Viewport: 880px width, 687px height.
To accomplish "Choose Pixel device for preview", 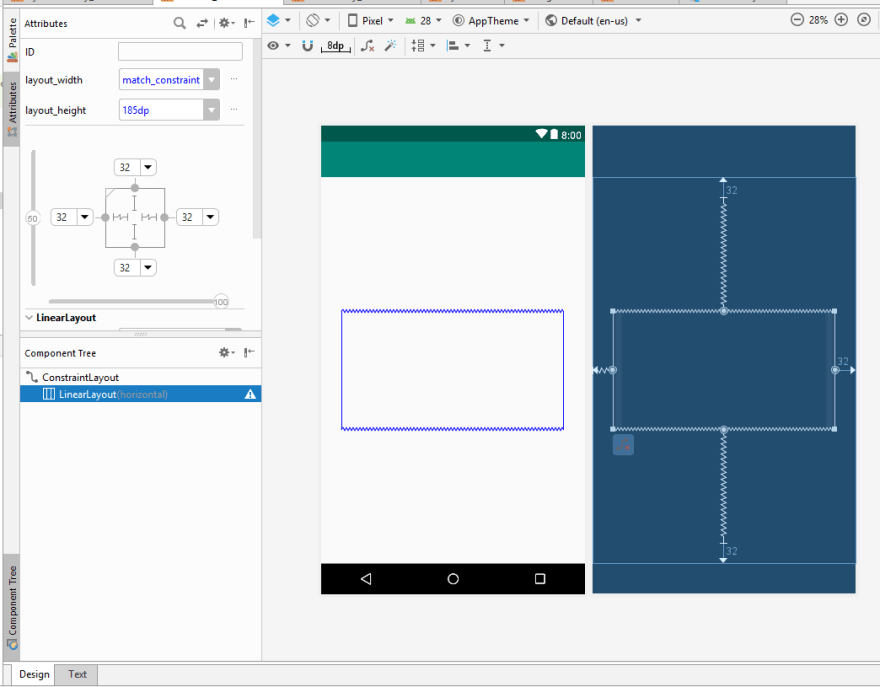I will [370, 21].
